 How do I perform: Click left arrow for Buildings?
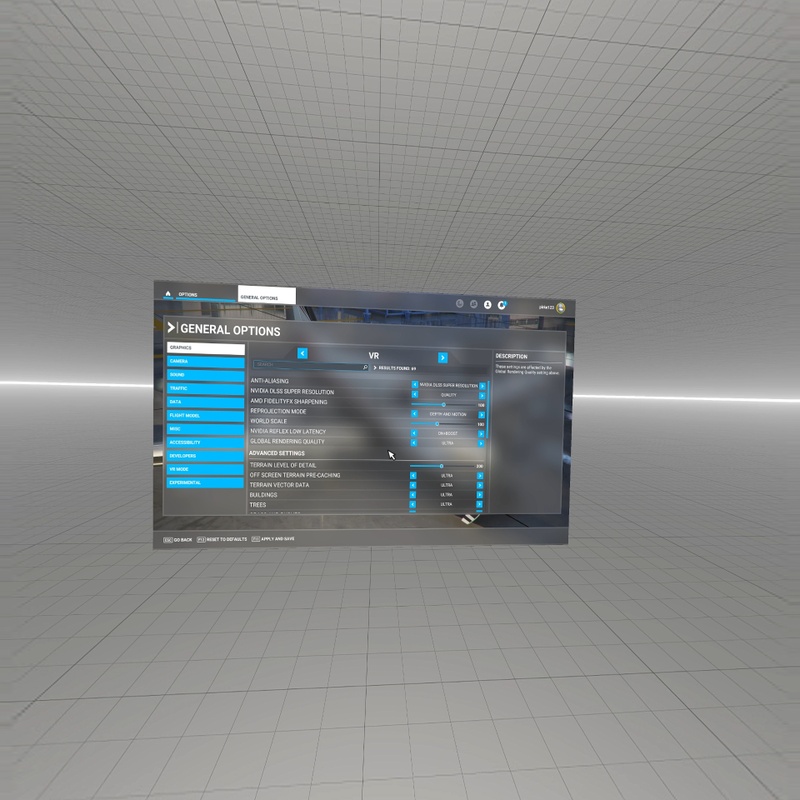pos(413,494)
